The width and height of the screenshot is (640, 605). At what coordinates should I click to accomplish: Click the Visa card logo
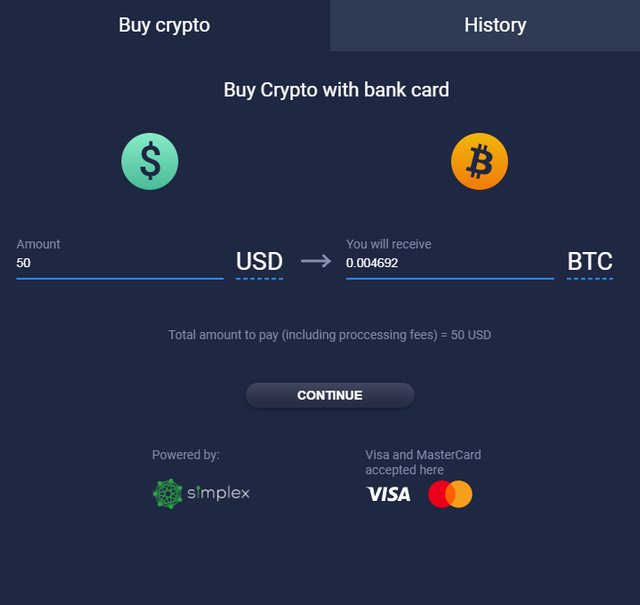pos(388,494)
